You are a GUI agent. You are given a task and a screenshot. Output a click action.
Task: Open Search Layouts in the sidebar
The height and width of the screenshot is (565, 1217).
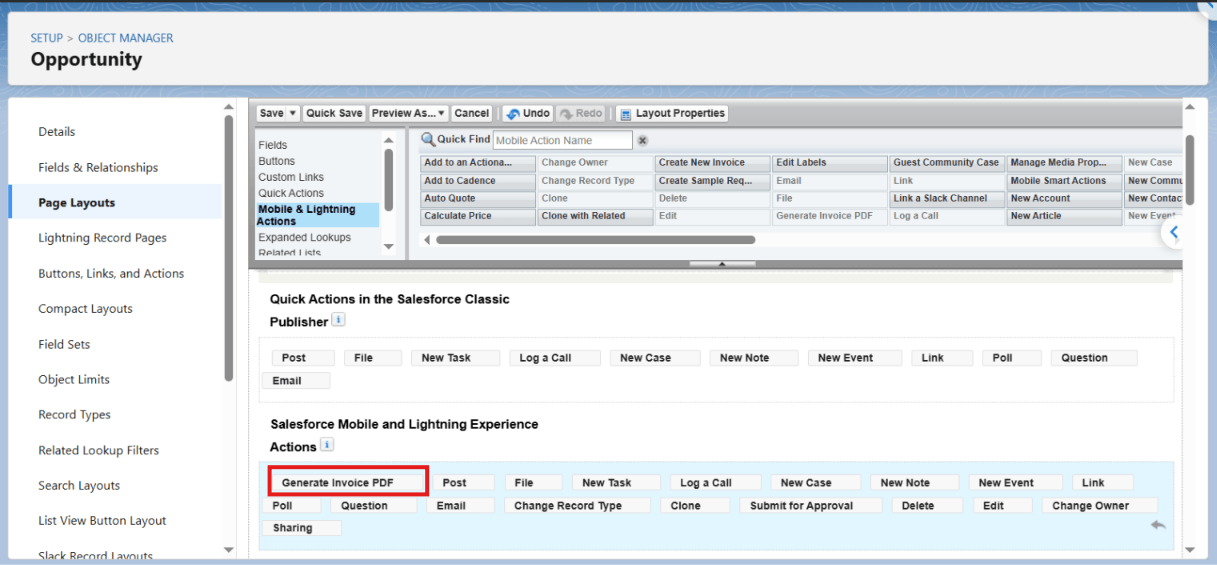[79, 486]
